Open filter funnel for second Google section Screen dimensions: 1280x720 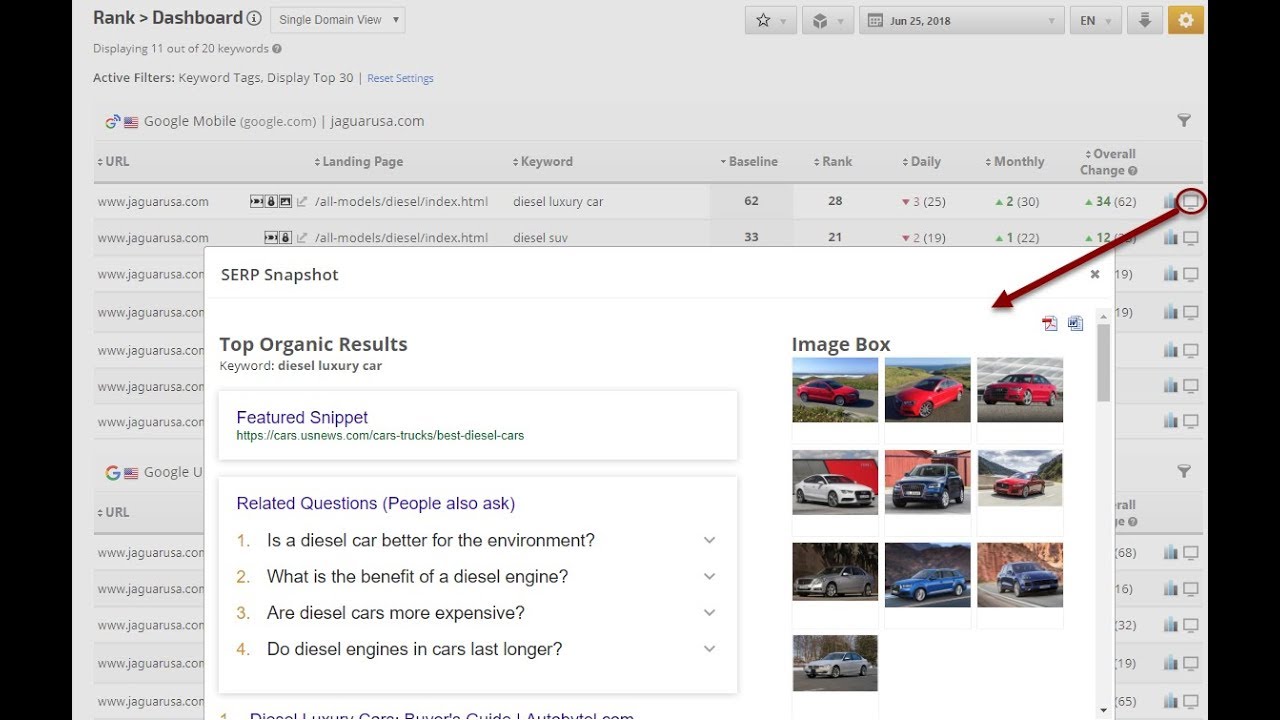1184,472
